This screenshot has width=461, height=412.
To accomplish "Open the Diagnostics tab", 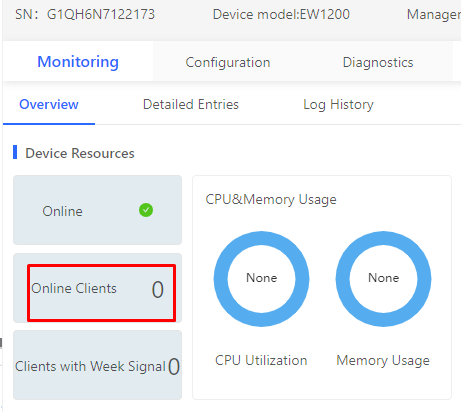I will (x=378, y=62).
